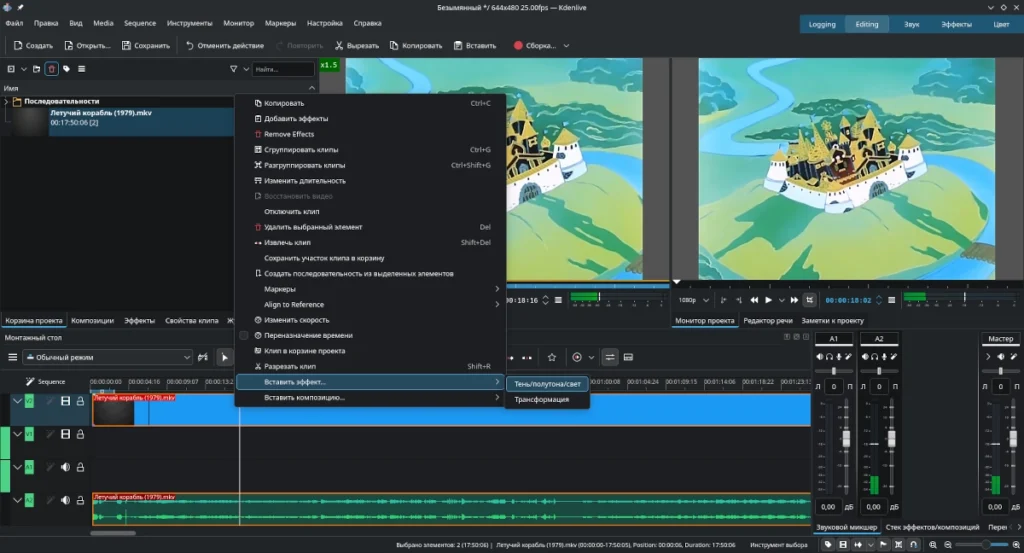
Task: Click the filter funnel icon in project bin
Action: click(x=233, y=69)
